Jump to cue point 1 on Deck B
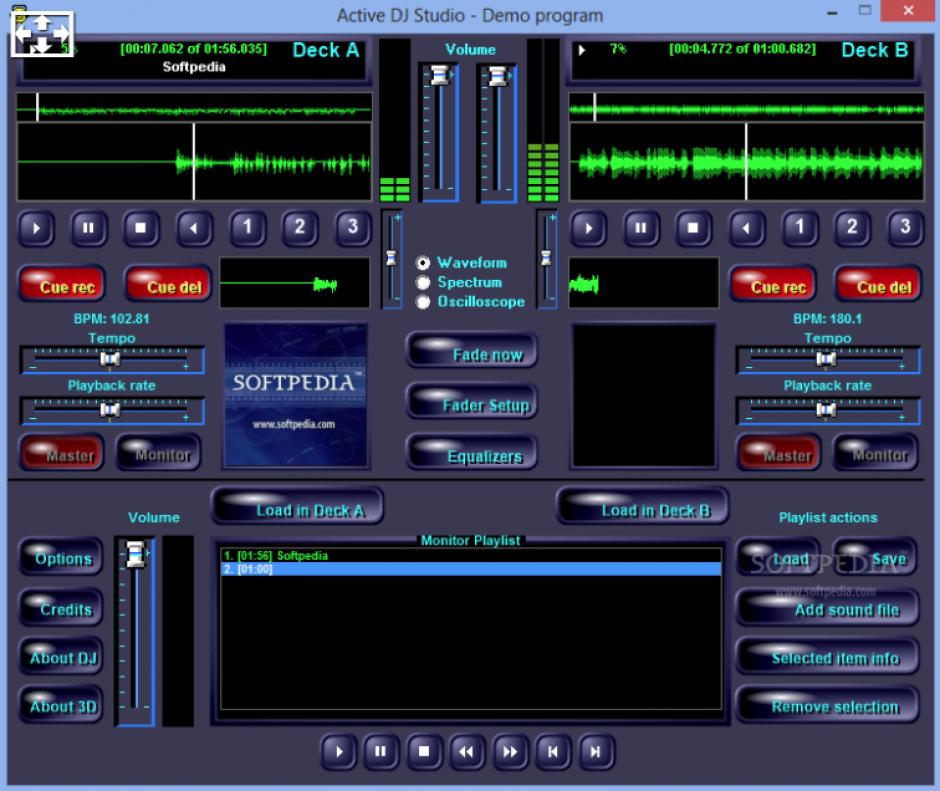Image resolution: width=940 pixels, height=791 pixels. [799, 228]
